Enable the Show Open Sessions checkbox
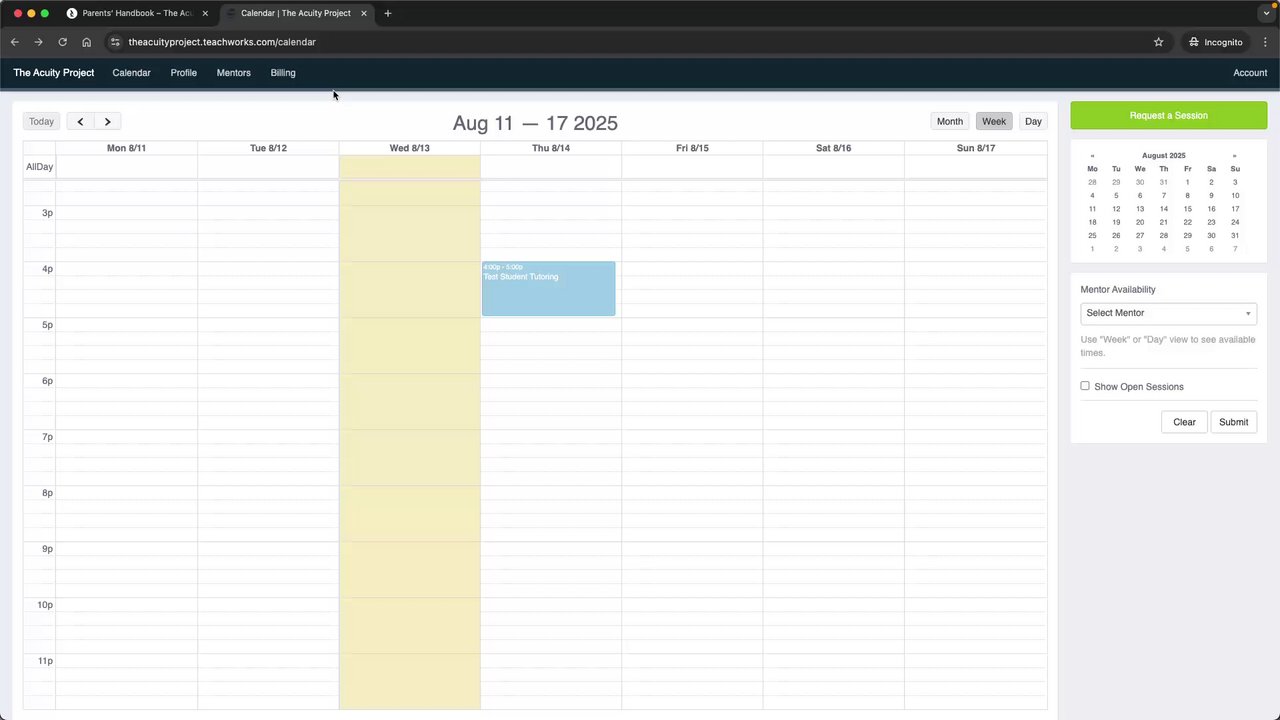This screenshot has height=720, width=1280. (1085, 386)
